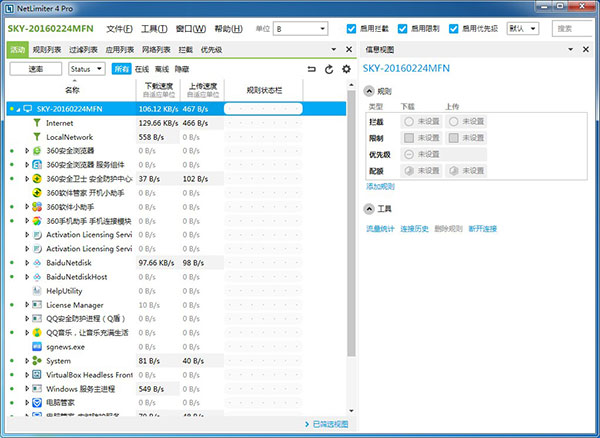Open the 单位 unit dropdown

[x=310, y=29]
